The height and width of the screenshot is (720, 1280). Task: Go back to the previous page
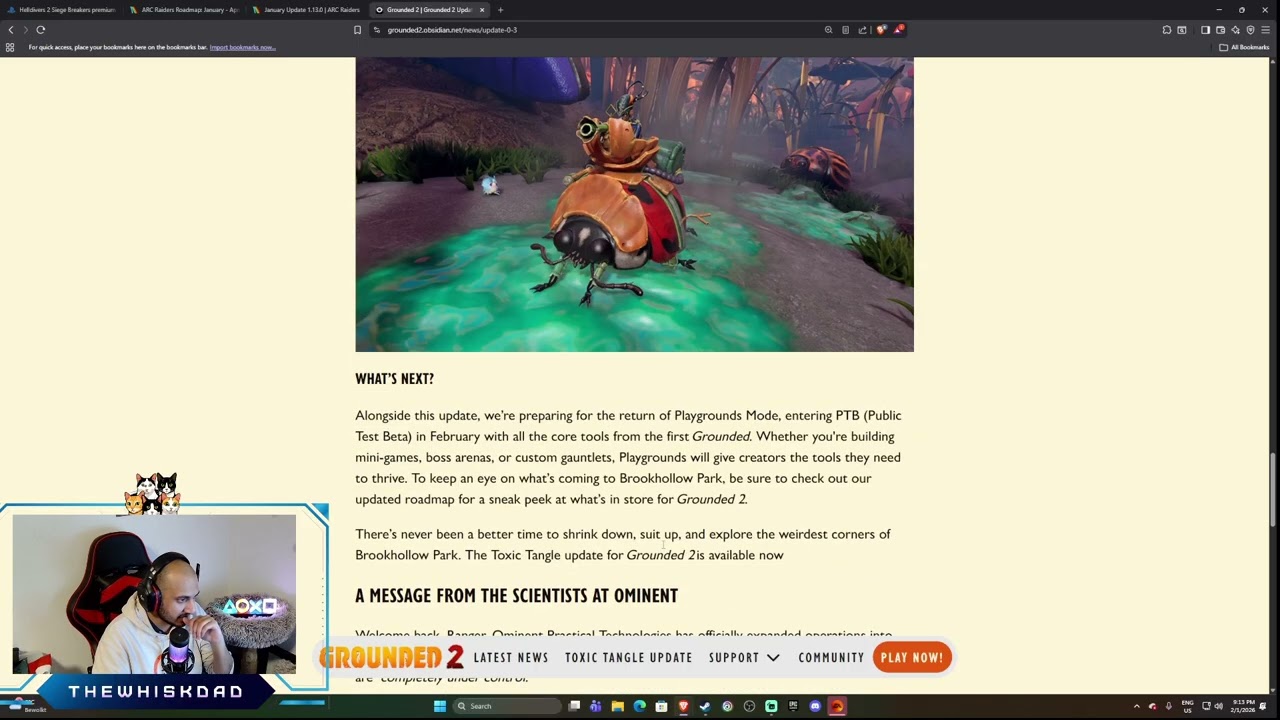11,30
